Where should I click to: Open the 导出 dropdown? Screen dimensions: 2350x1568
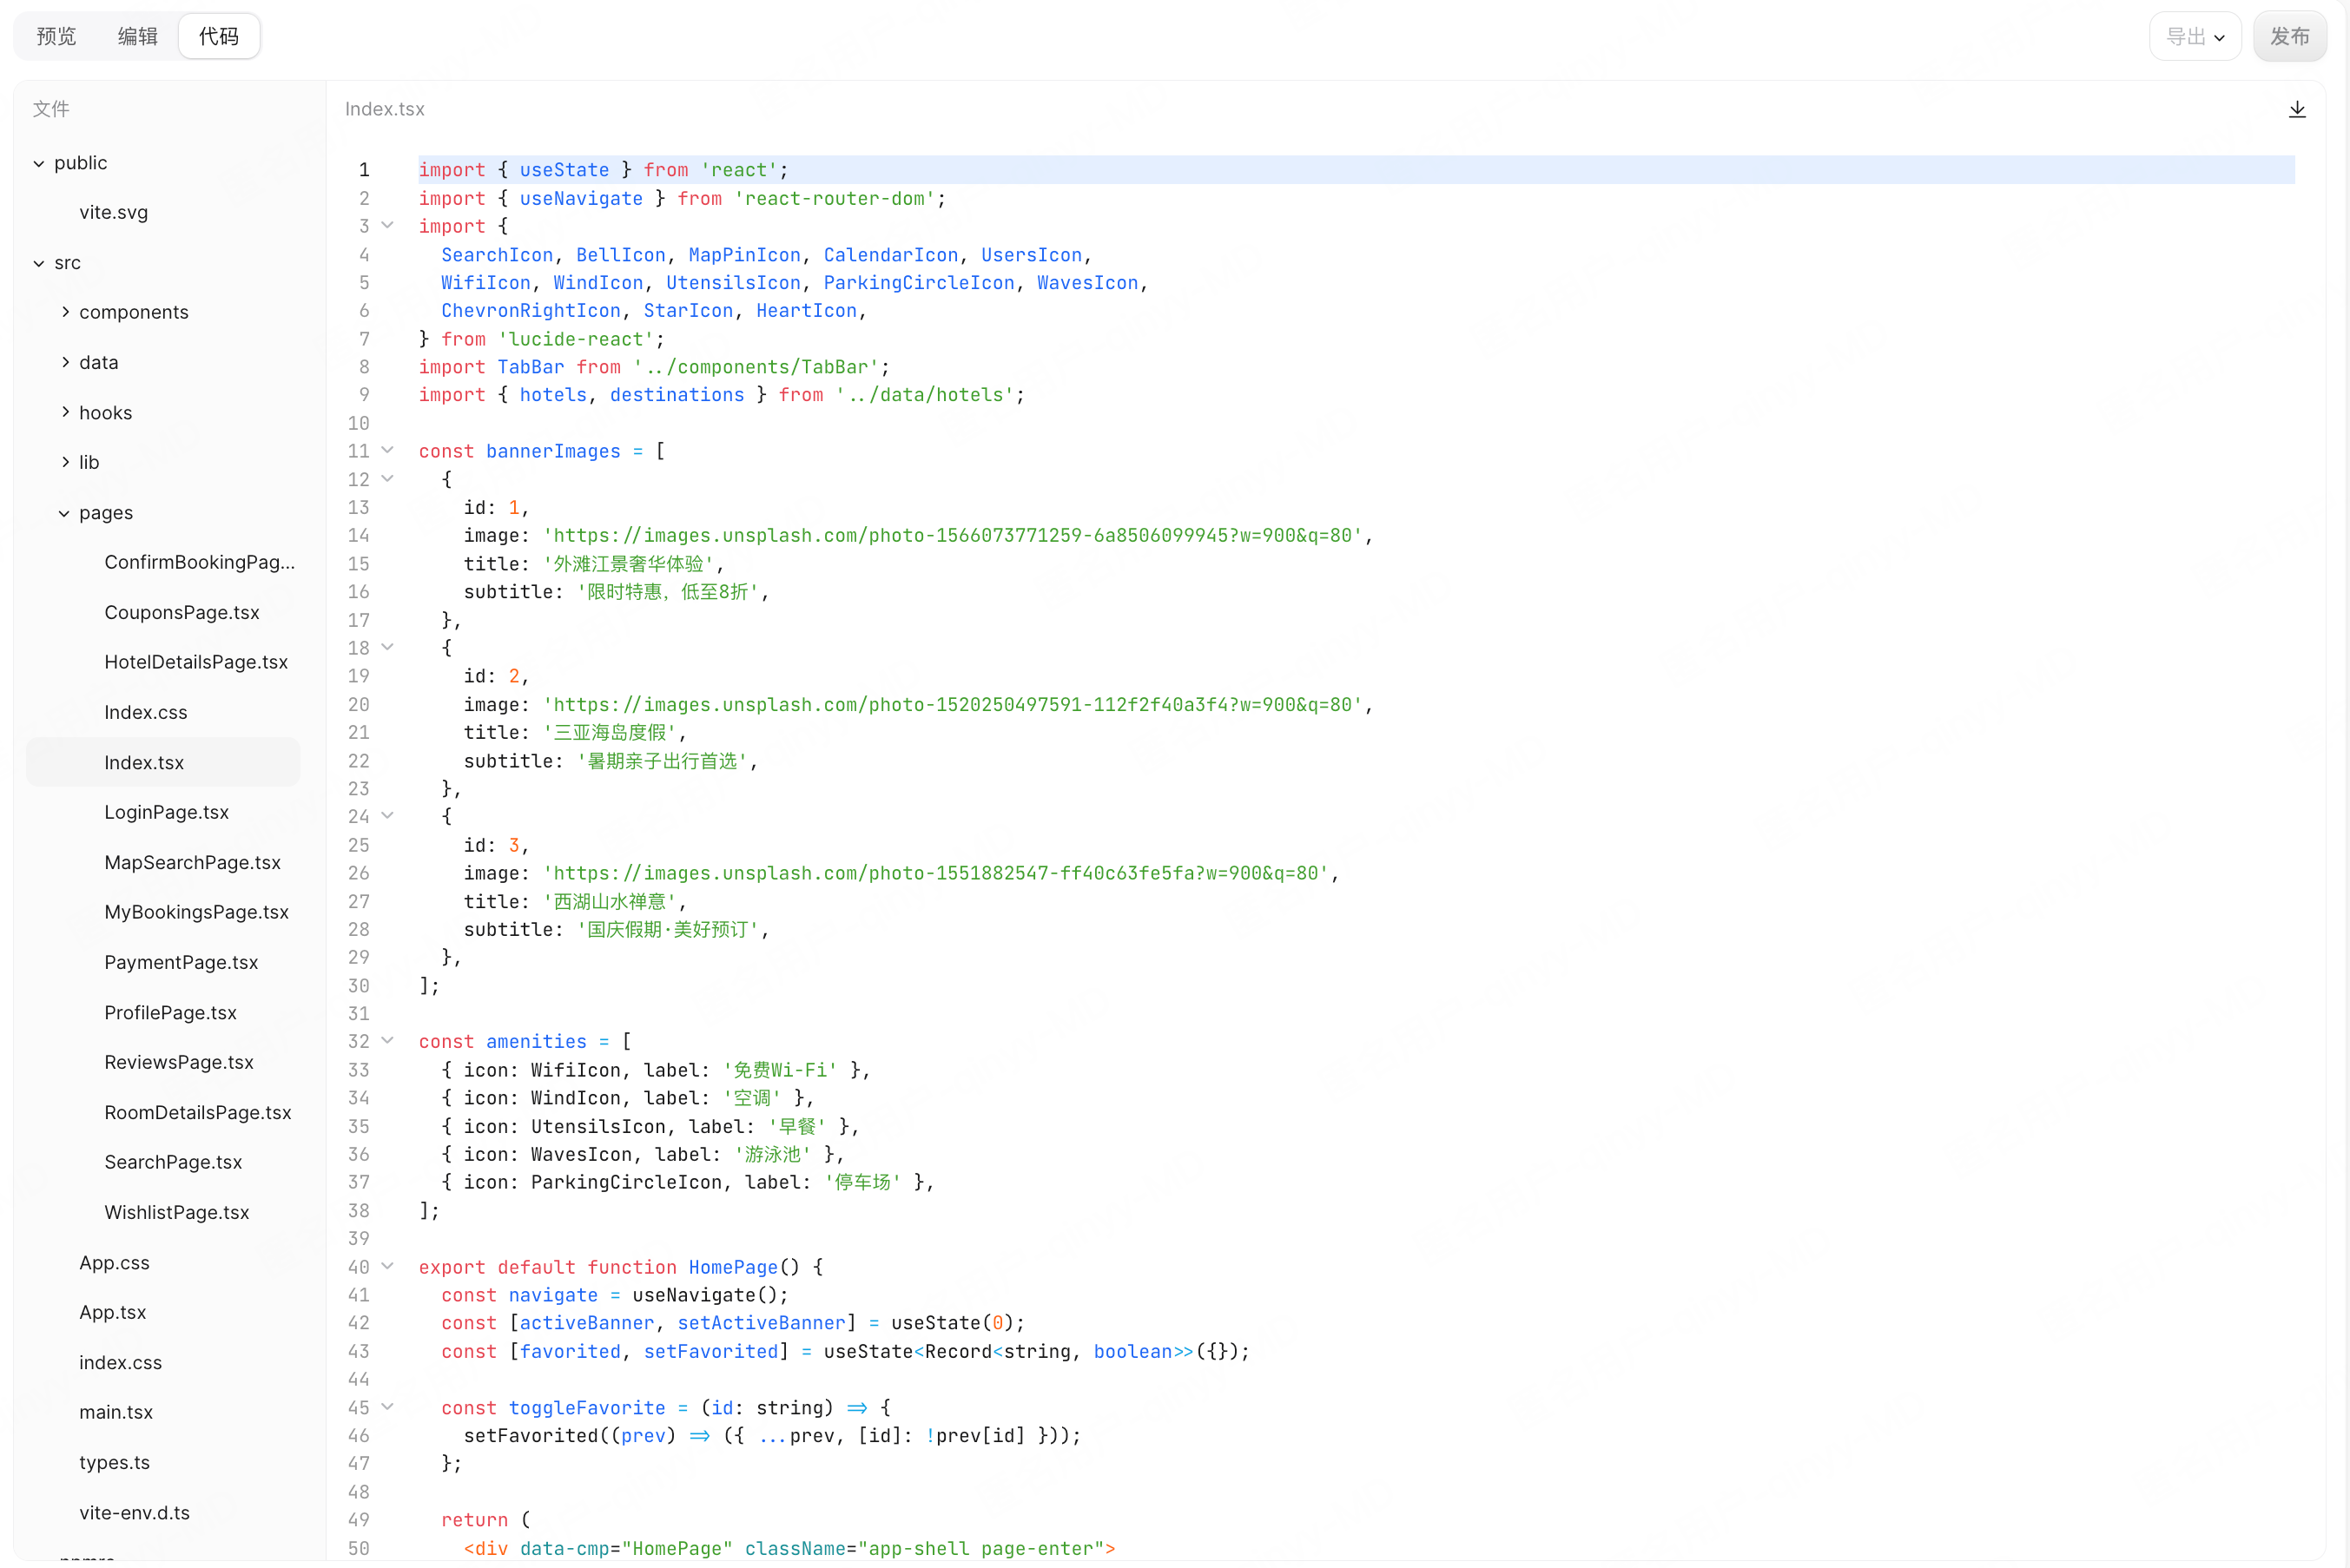point(2195,37)
